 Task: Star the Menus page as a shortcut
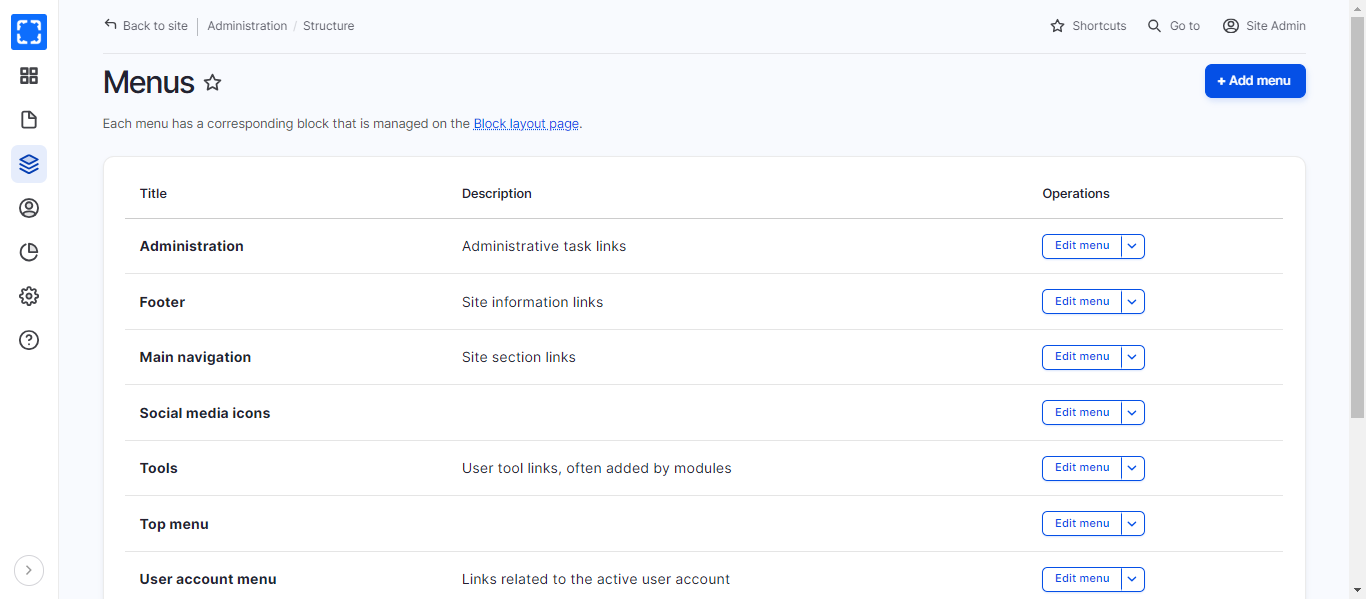(x=213, y=83)
